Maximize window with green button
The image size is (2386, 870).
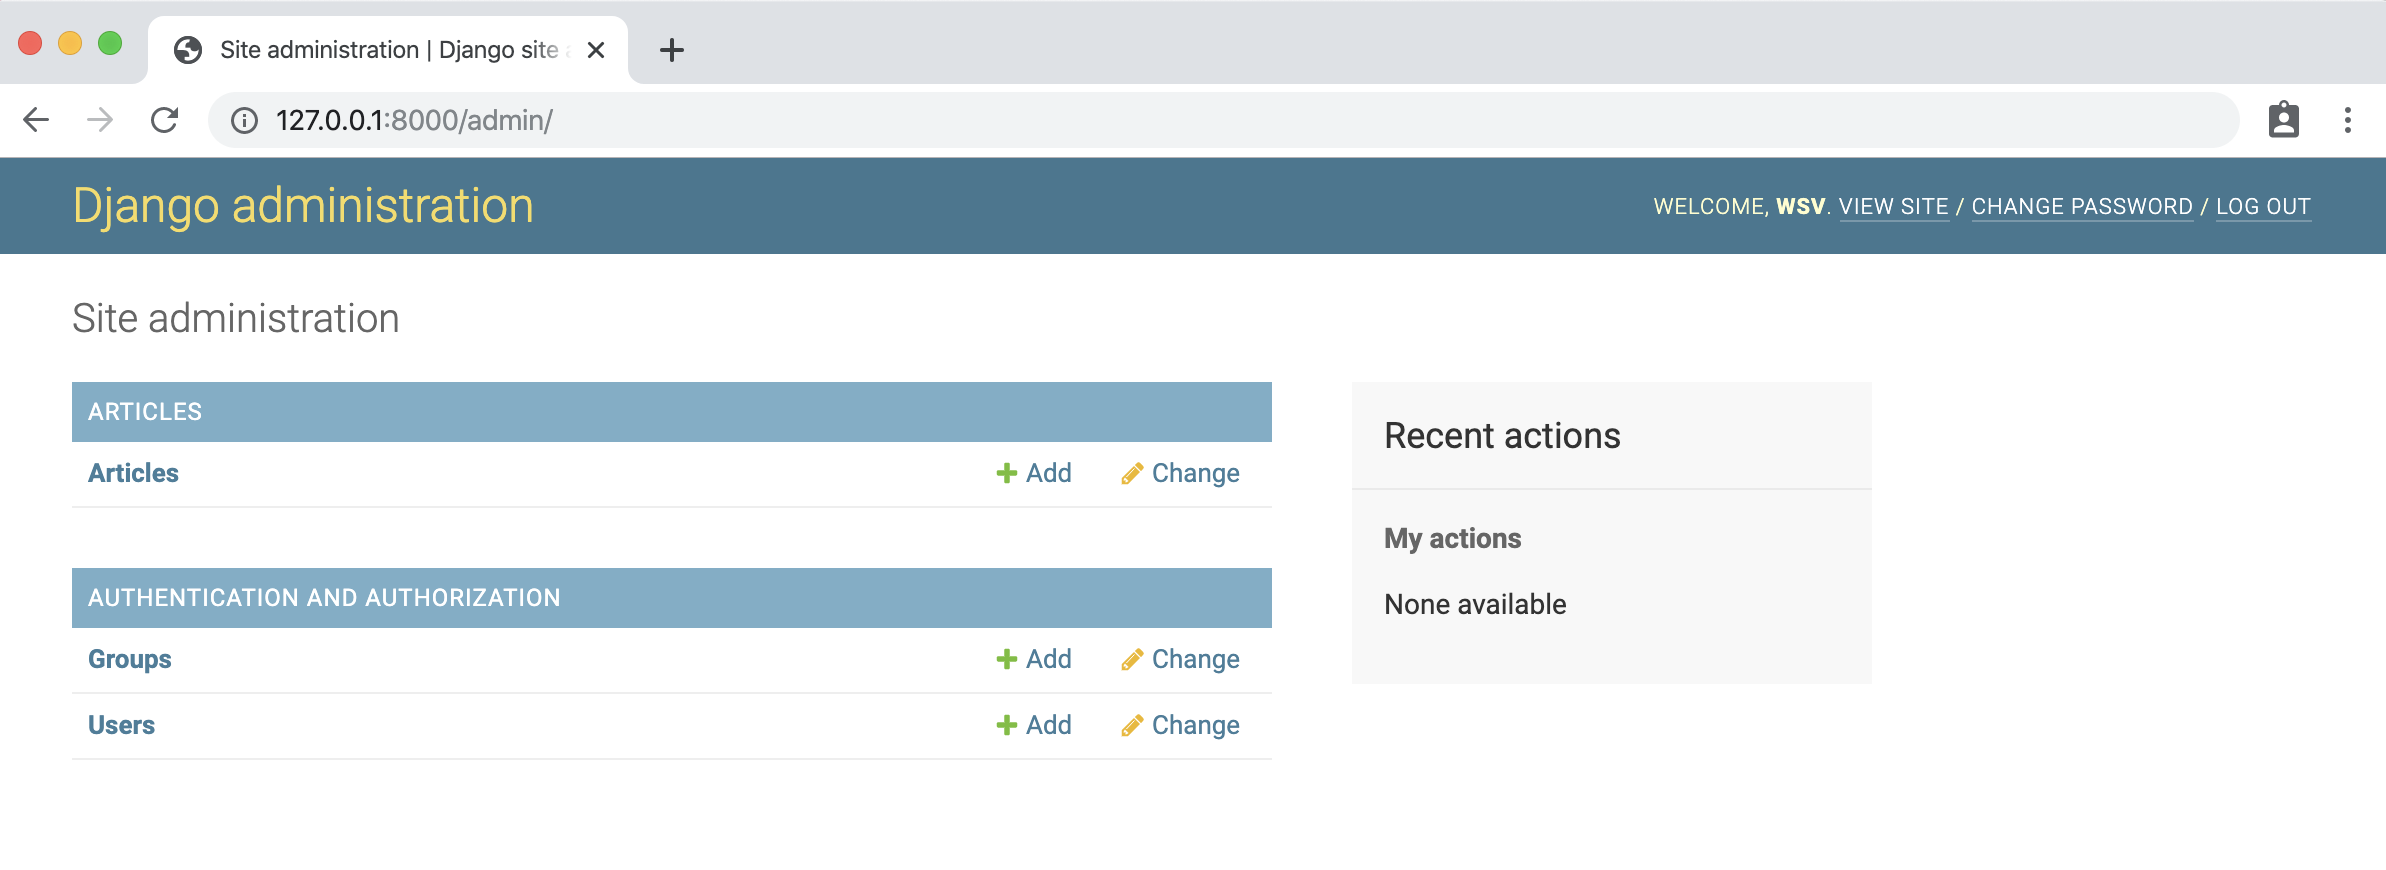[110, 43]
